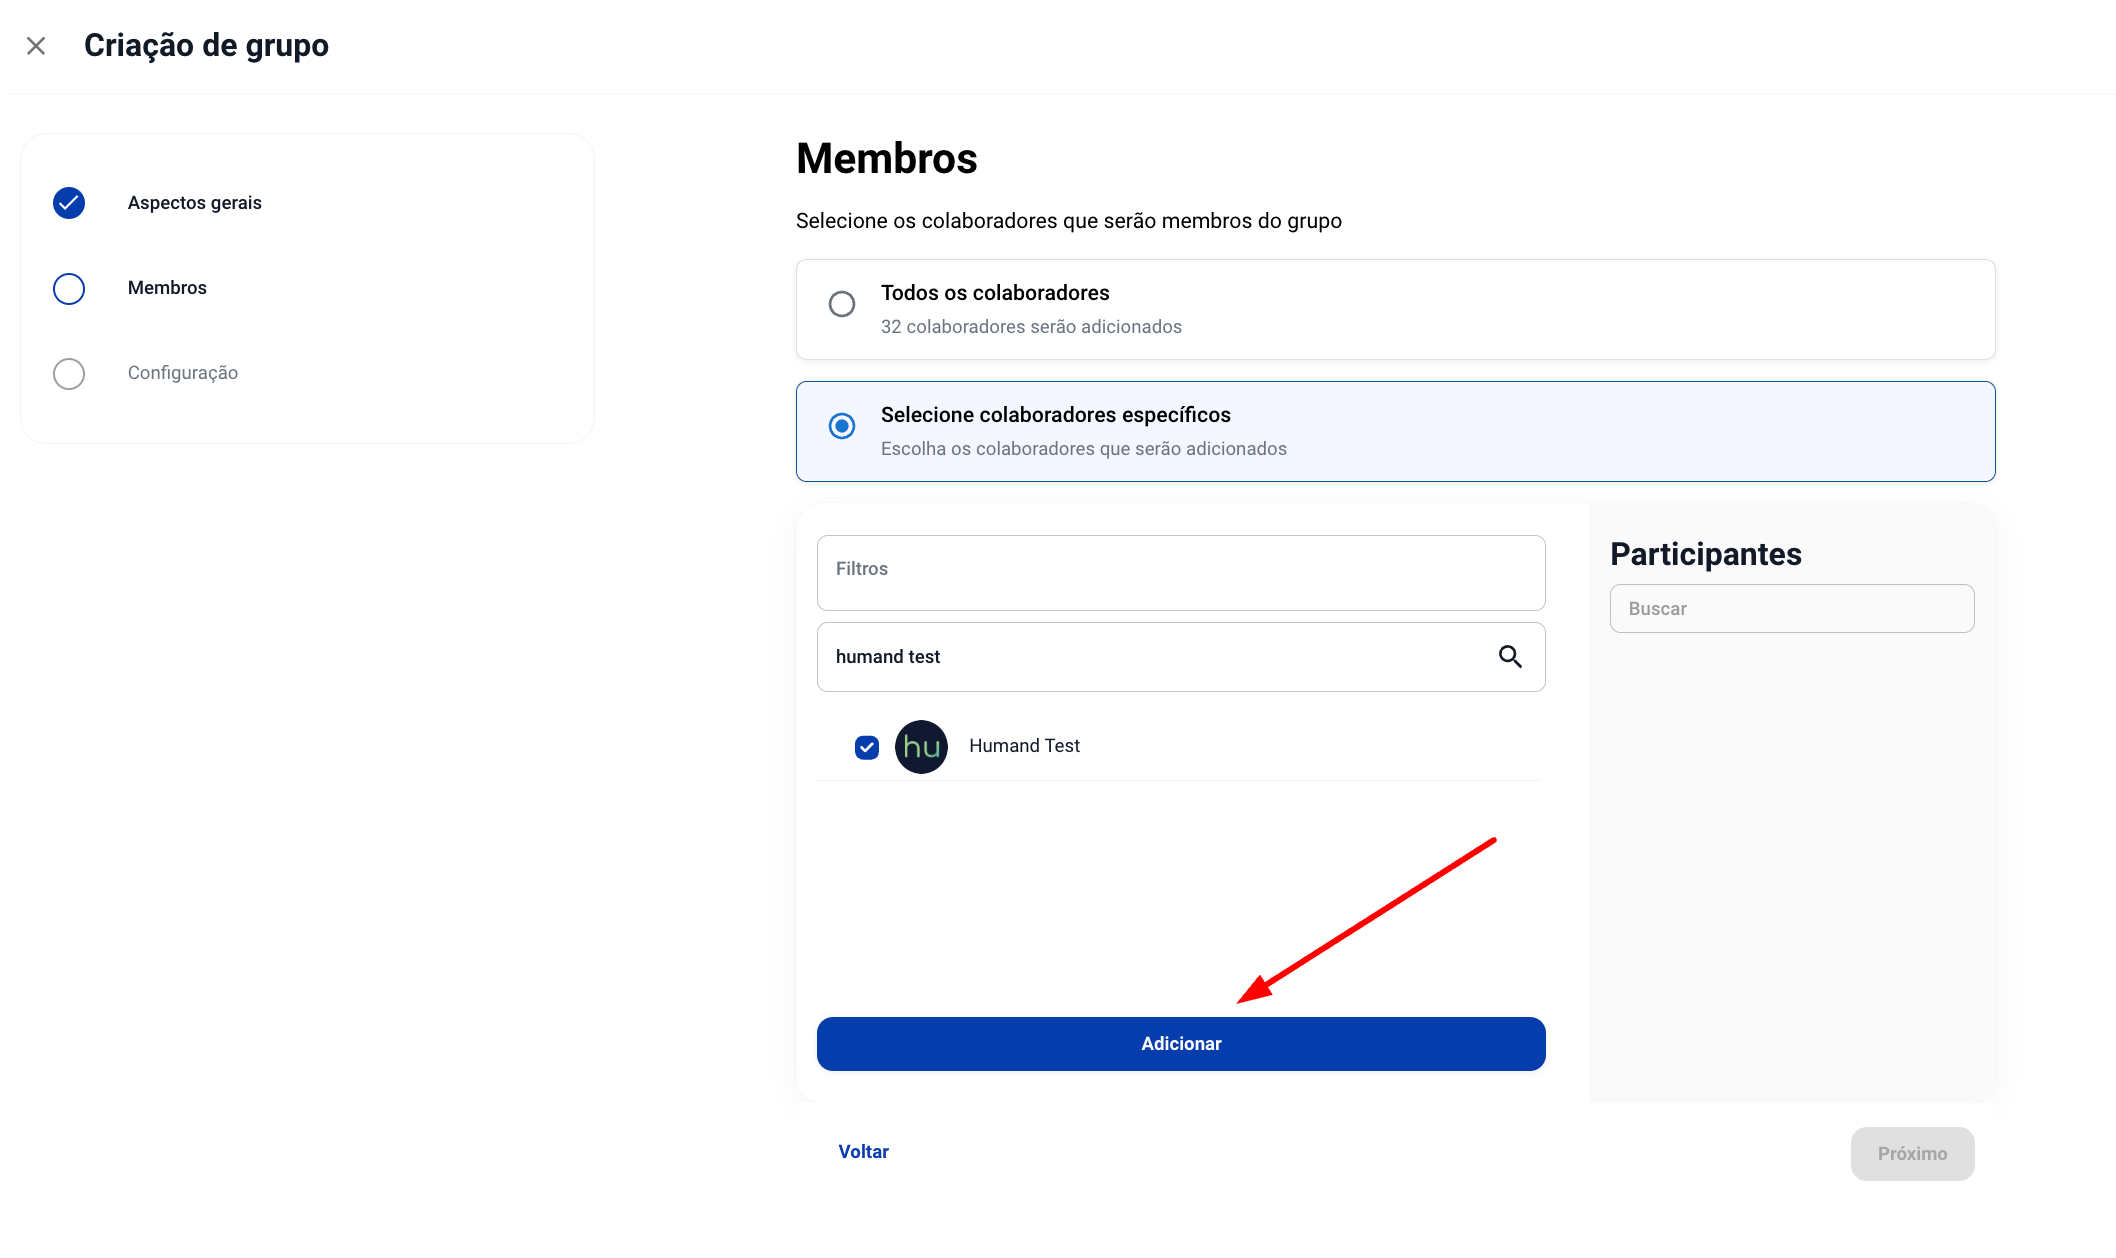Uncheck the Humand Test checkbox

pyautogui.click(x=867, y=747)
